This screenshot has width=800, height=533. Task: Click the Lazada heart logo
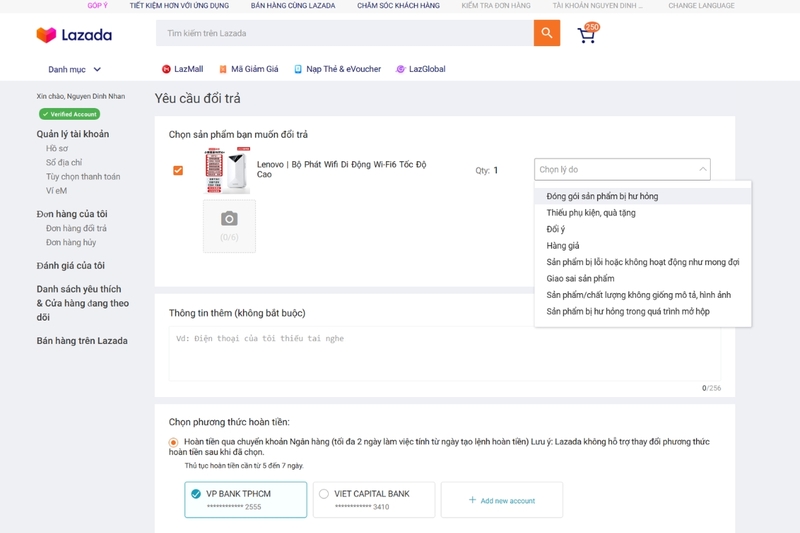[x=46, y=35]
